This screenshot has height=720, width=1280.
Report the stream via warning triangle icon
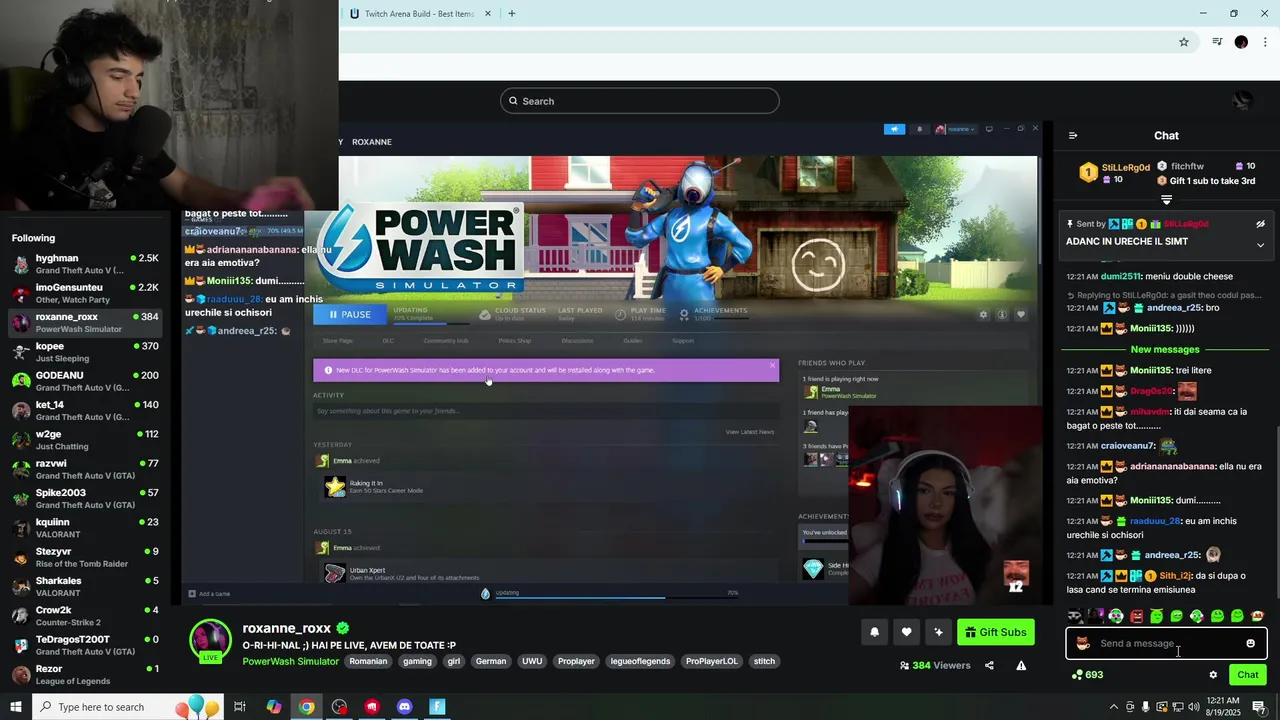1021,666
